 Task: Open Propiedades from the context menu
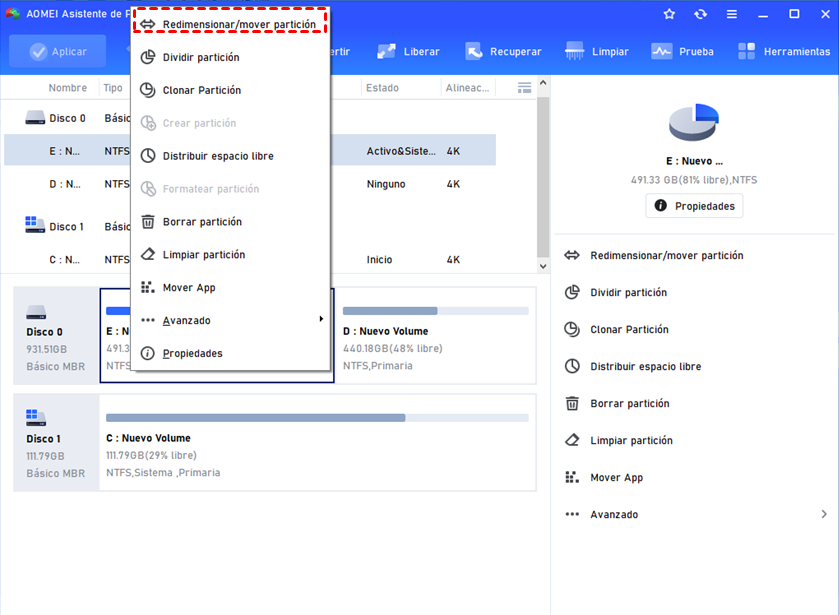click(230, 353)
